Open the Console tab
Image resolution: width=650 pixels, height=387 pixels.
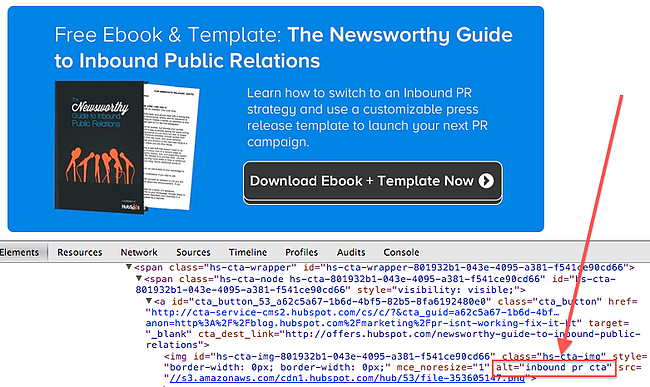[x=401, y=252]
